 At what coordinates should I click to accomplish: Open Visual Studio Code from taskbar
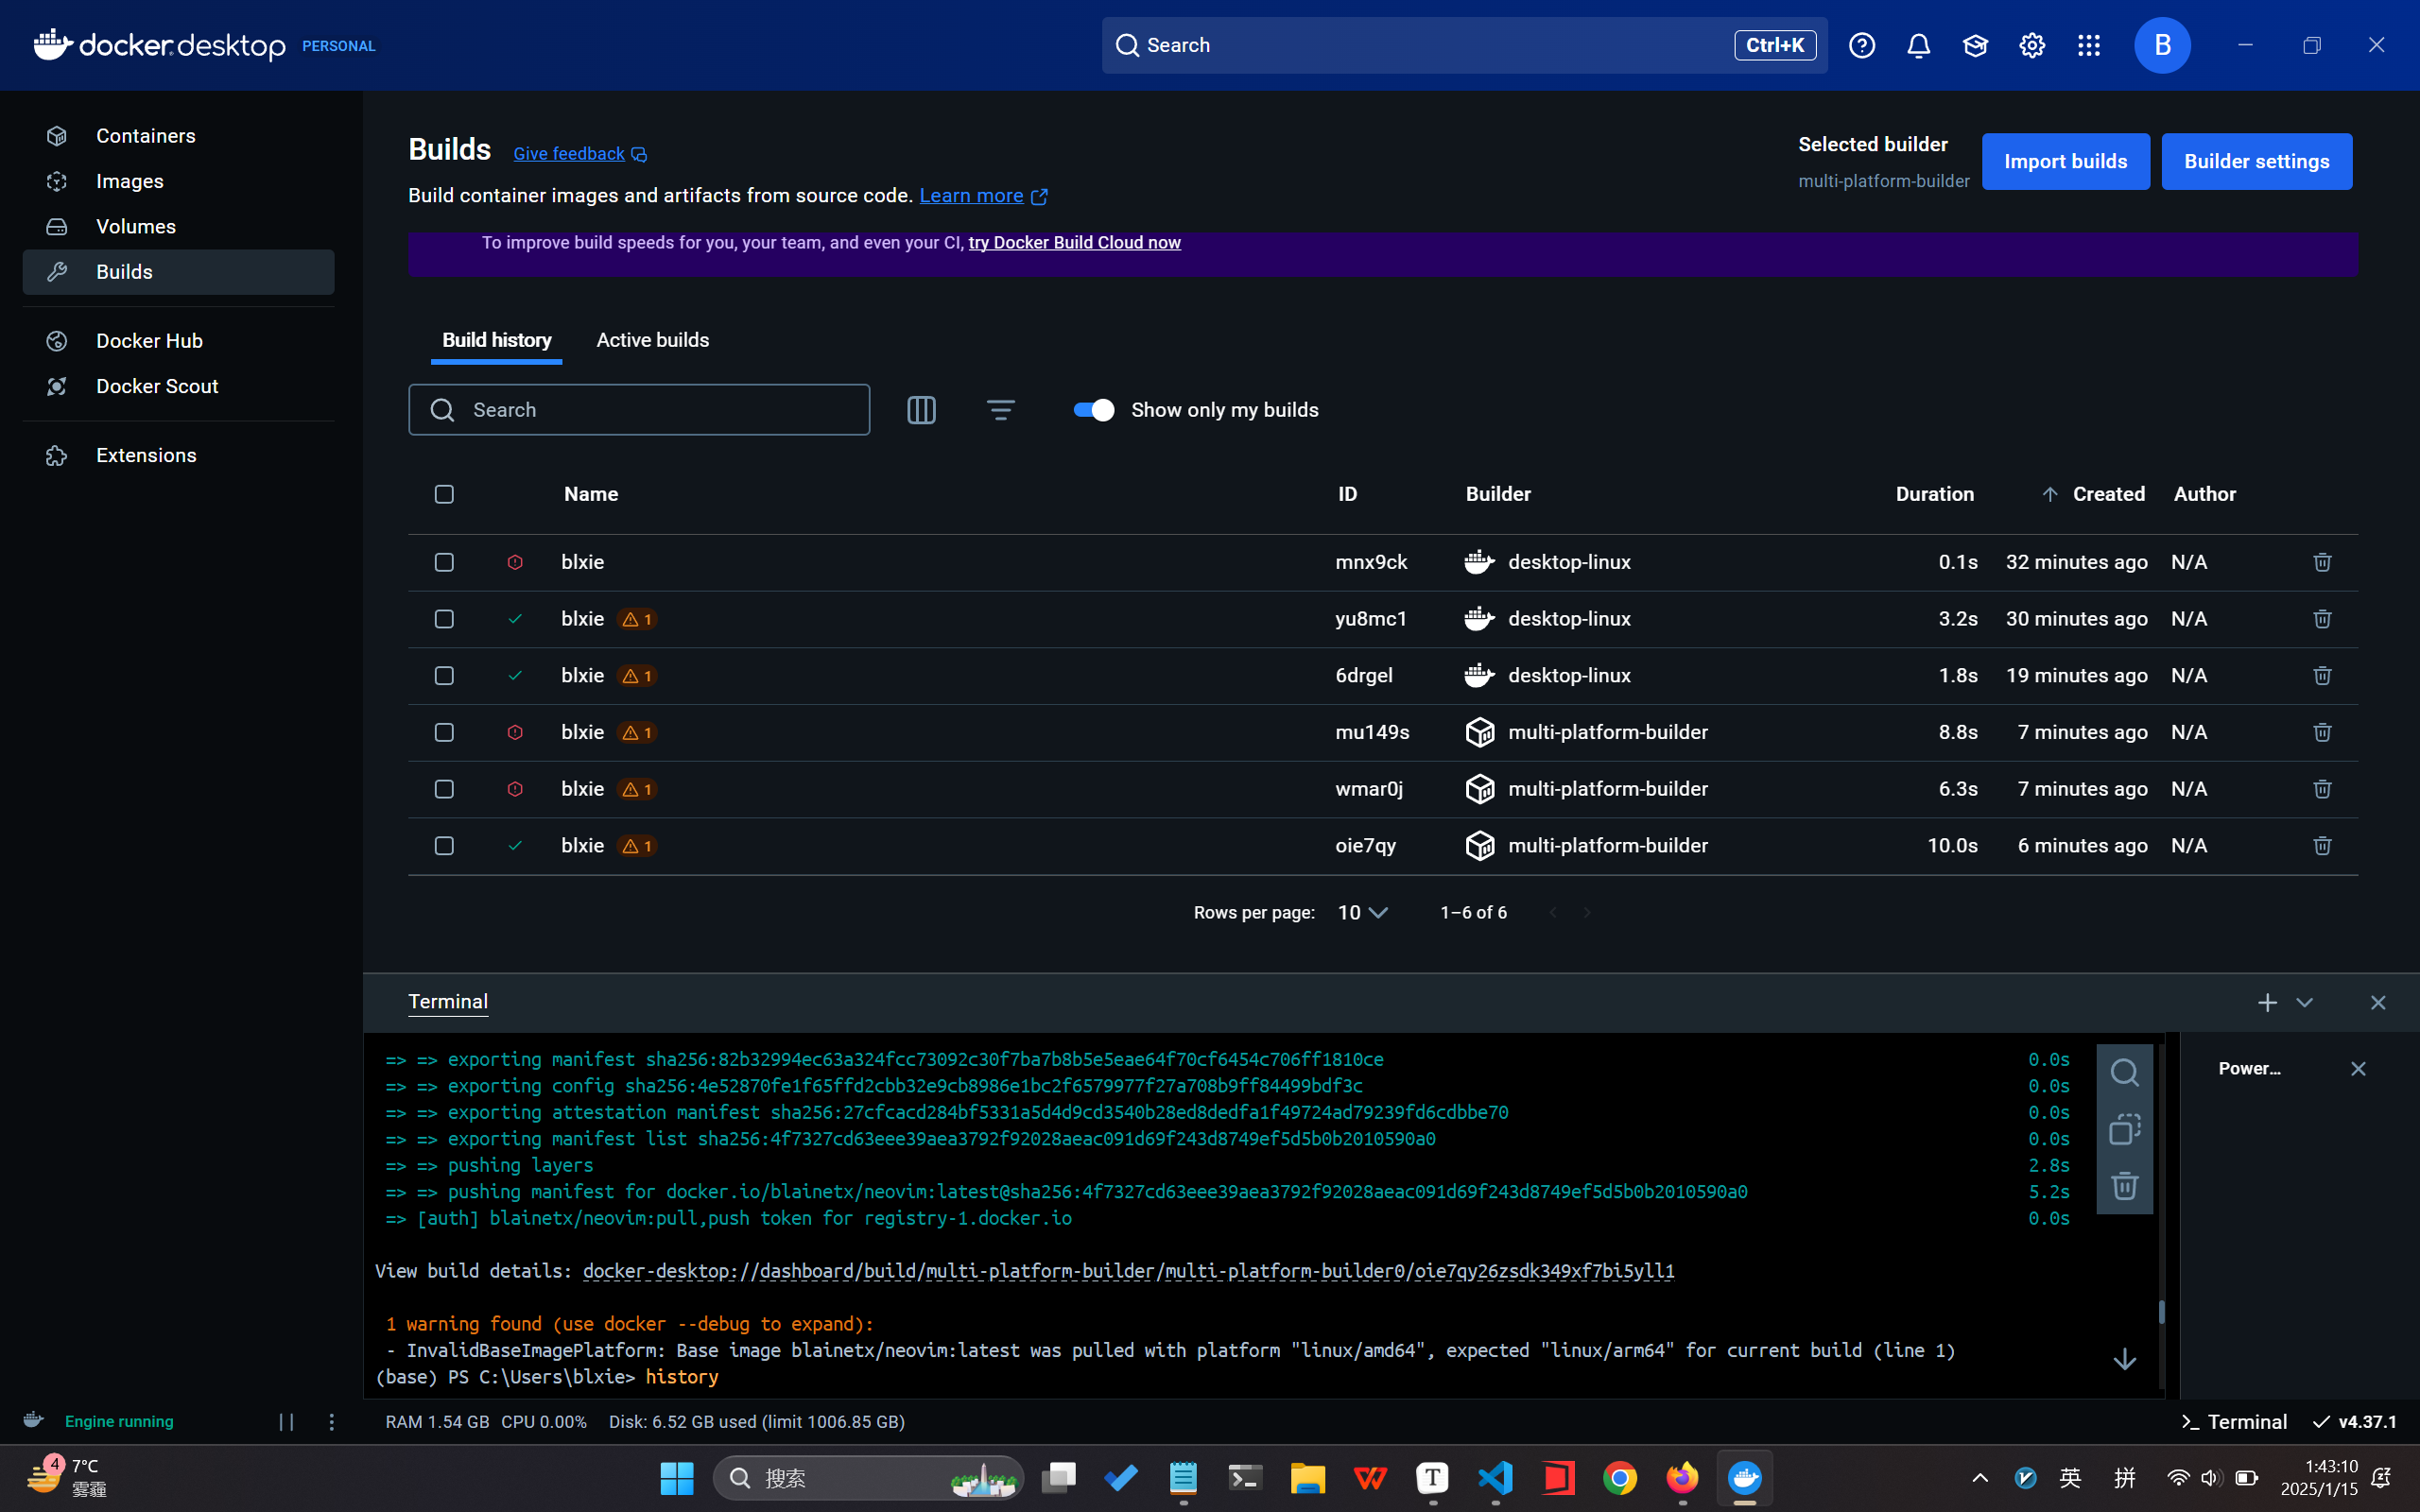tap(1495, 1478)
